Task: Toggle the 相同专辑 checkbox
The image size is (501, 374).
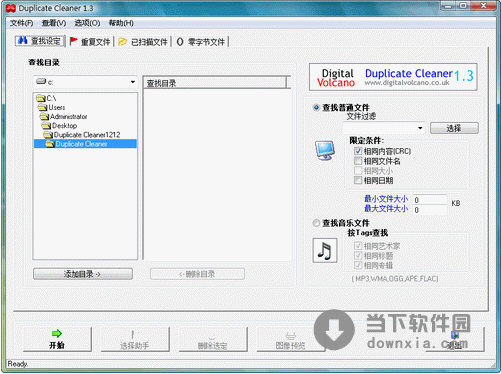Action: click(x=358, y=265)
